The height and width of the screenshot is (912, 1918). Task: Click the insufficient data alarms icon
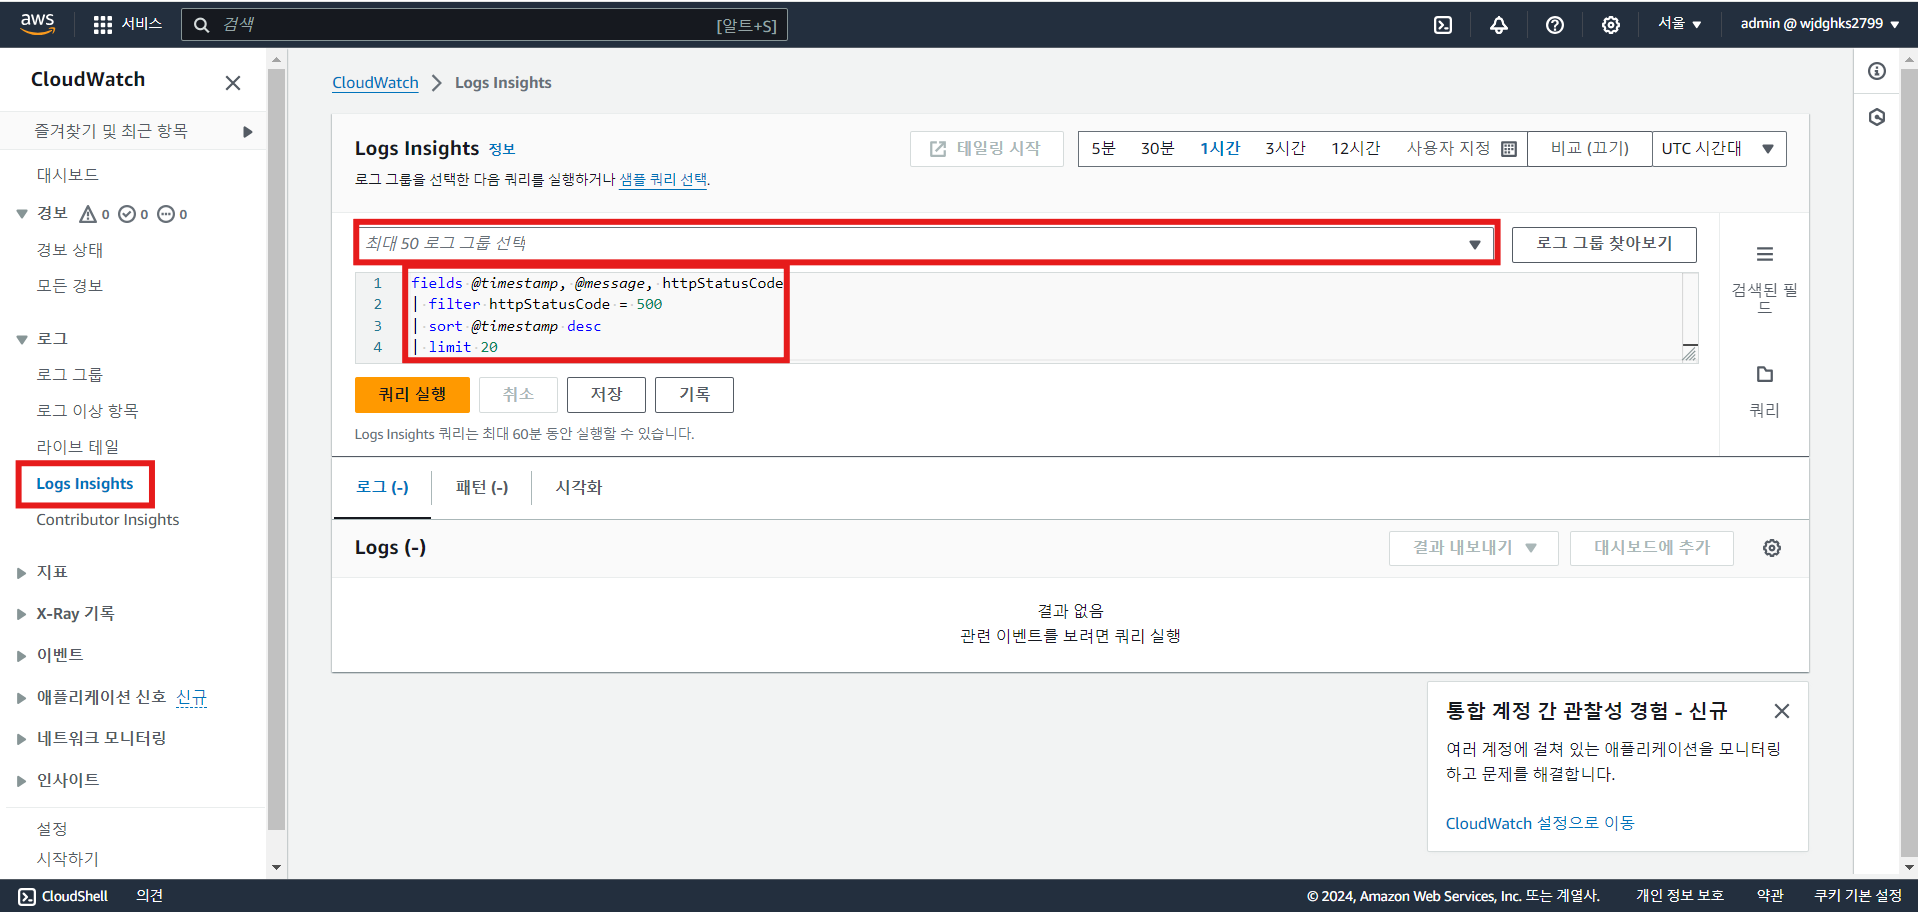(x=166, y=214)
